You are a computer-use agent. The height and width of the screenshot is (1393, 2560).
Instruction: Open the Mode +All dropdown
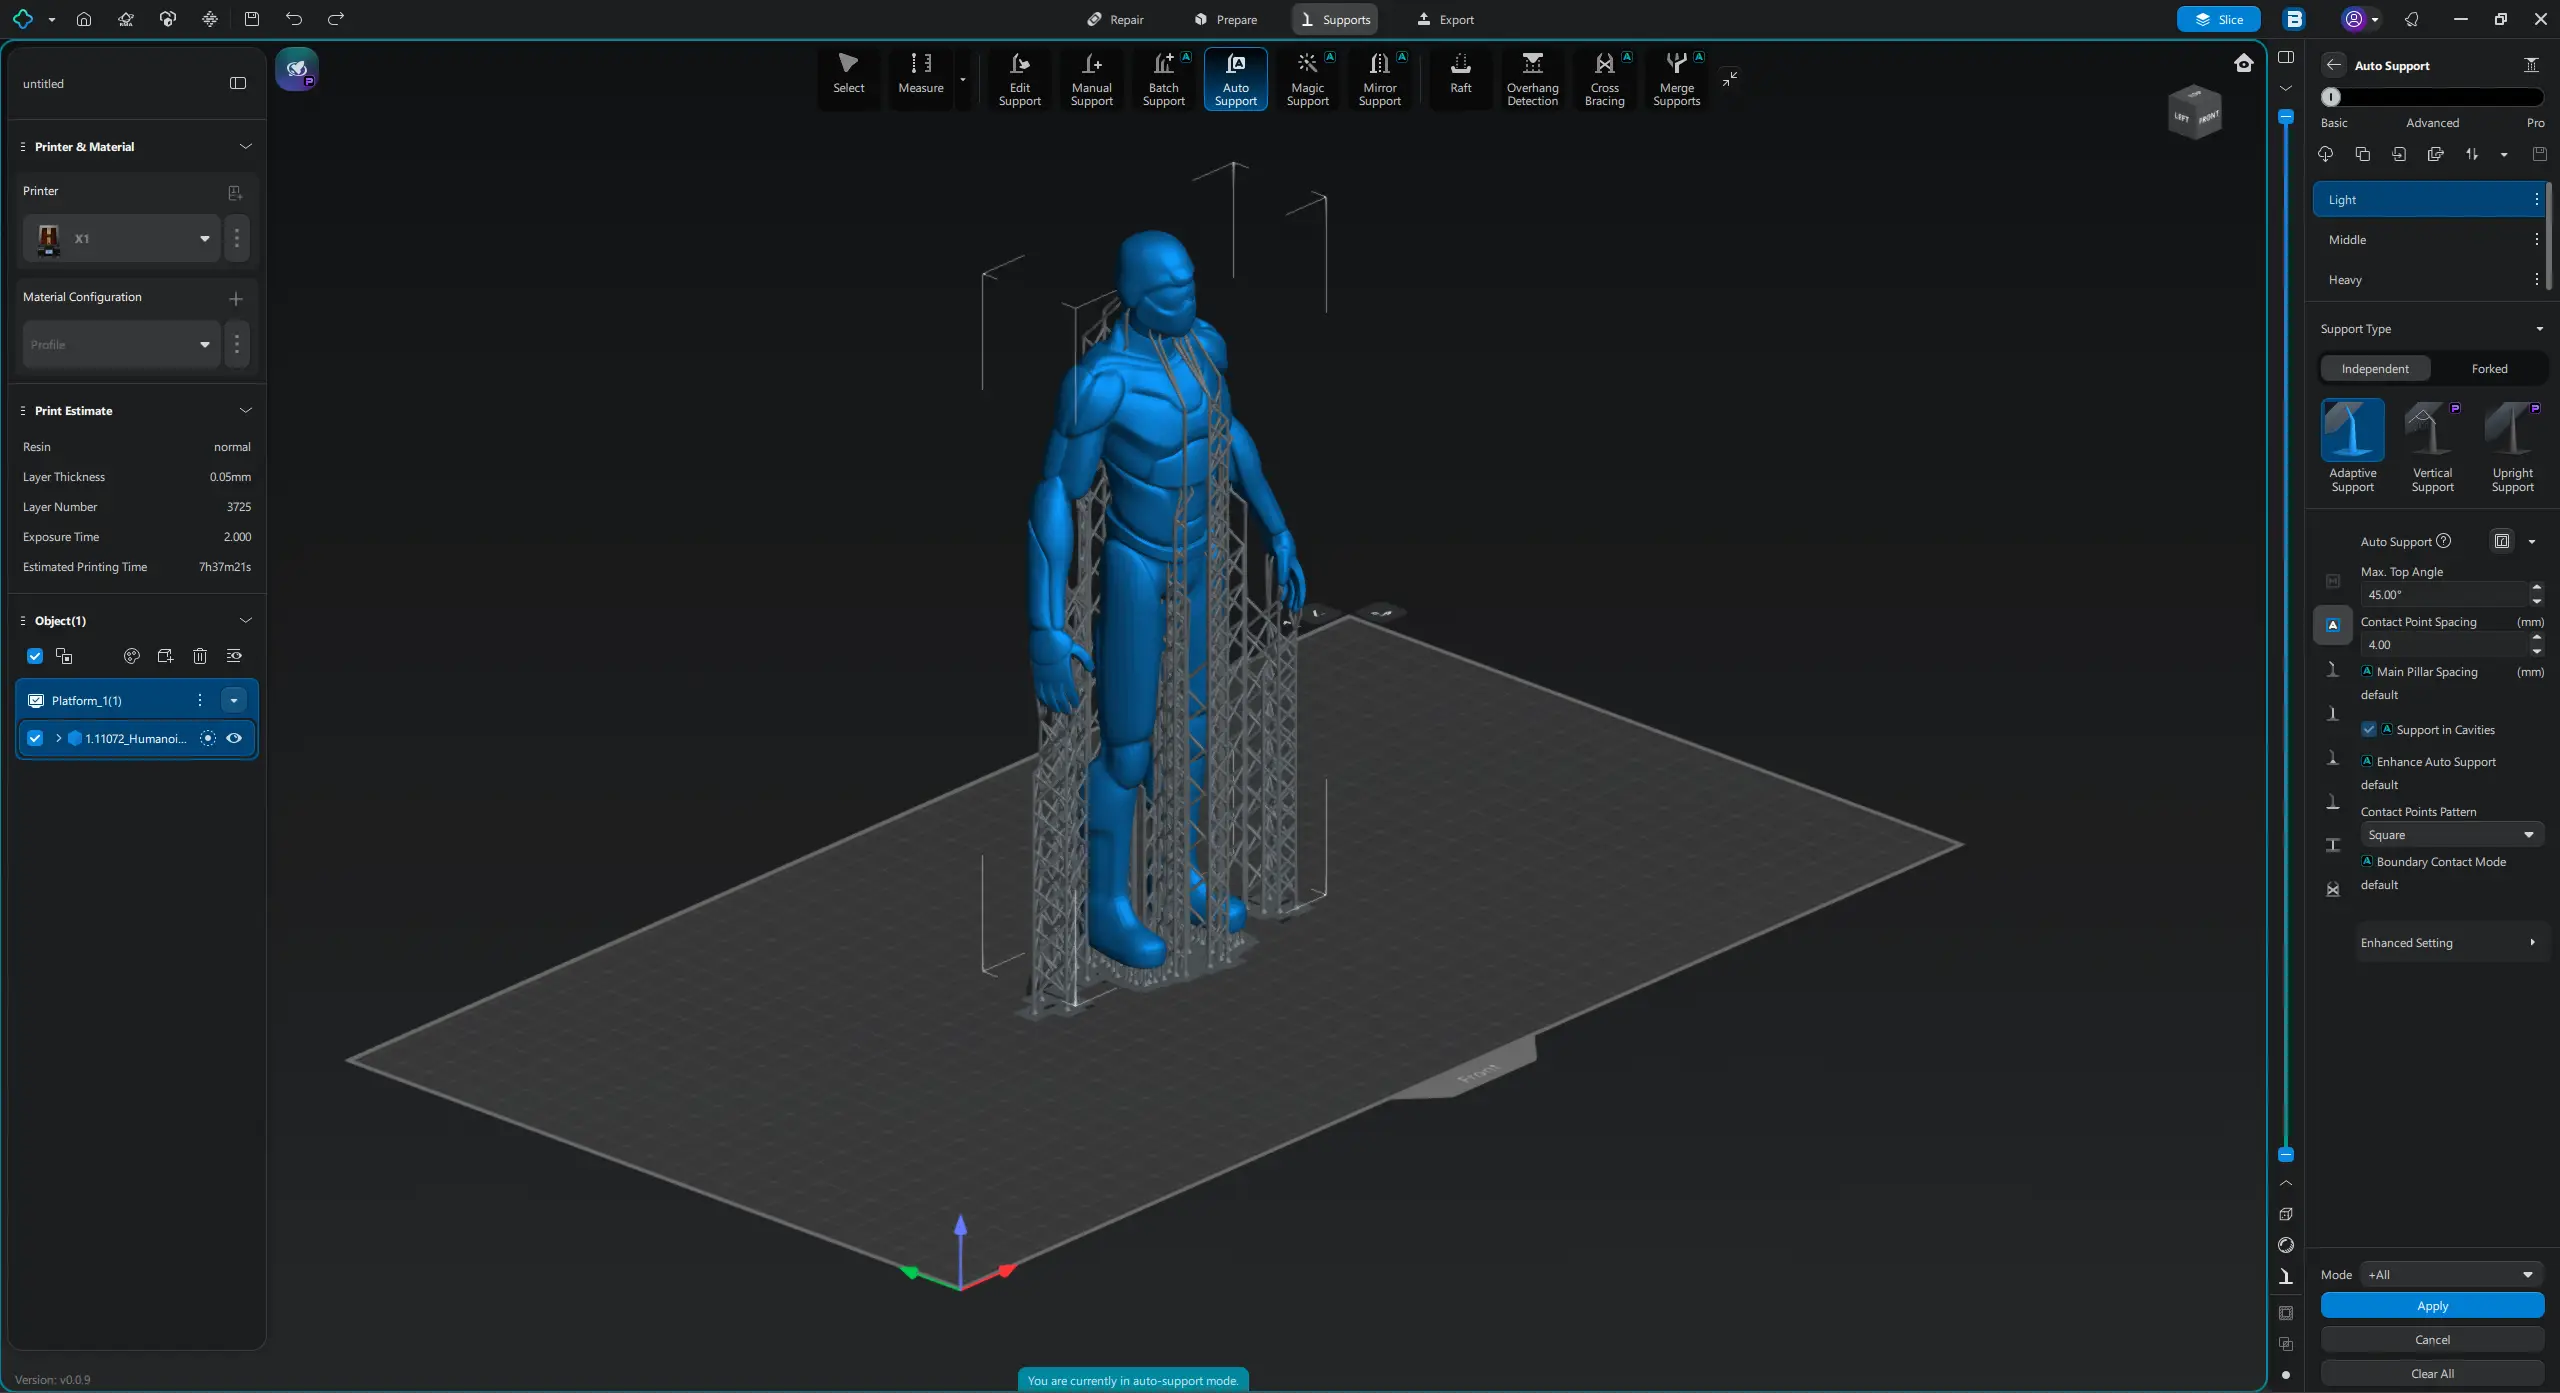(x=2451, y=1274)
